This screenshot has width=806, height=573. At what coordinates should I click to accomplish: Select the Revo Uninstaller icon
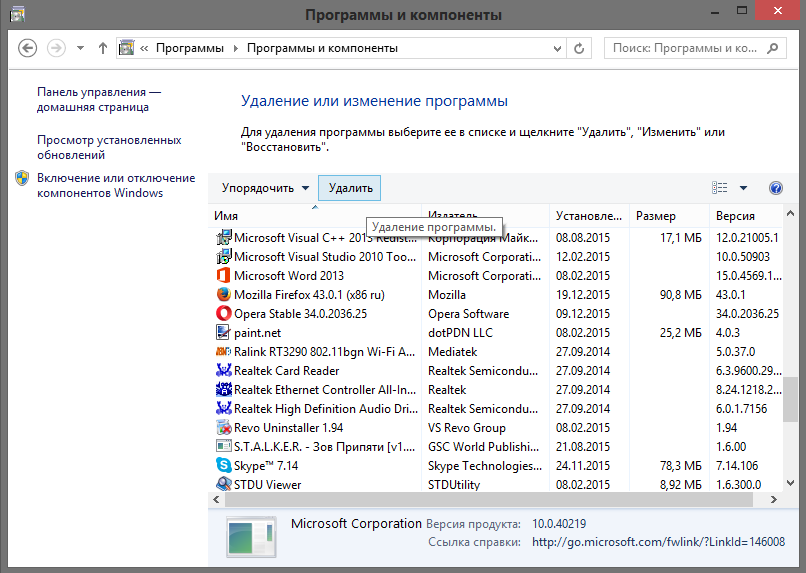[x=224, y=428]
